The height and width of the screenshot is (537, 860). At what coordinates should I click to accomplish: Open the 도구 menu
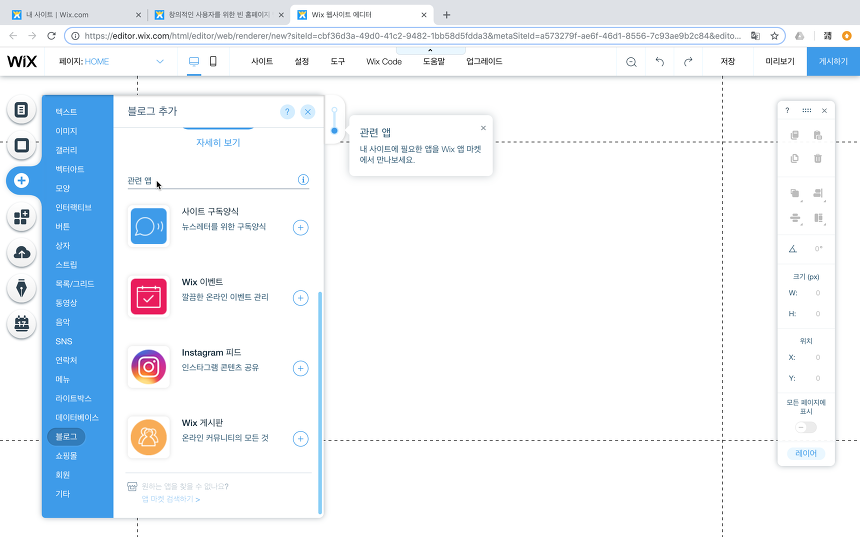[337, 61]
